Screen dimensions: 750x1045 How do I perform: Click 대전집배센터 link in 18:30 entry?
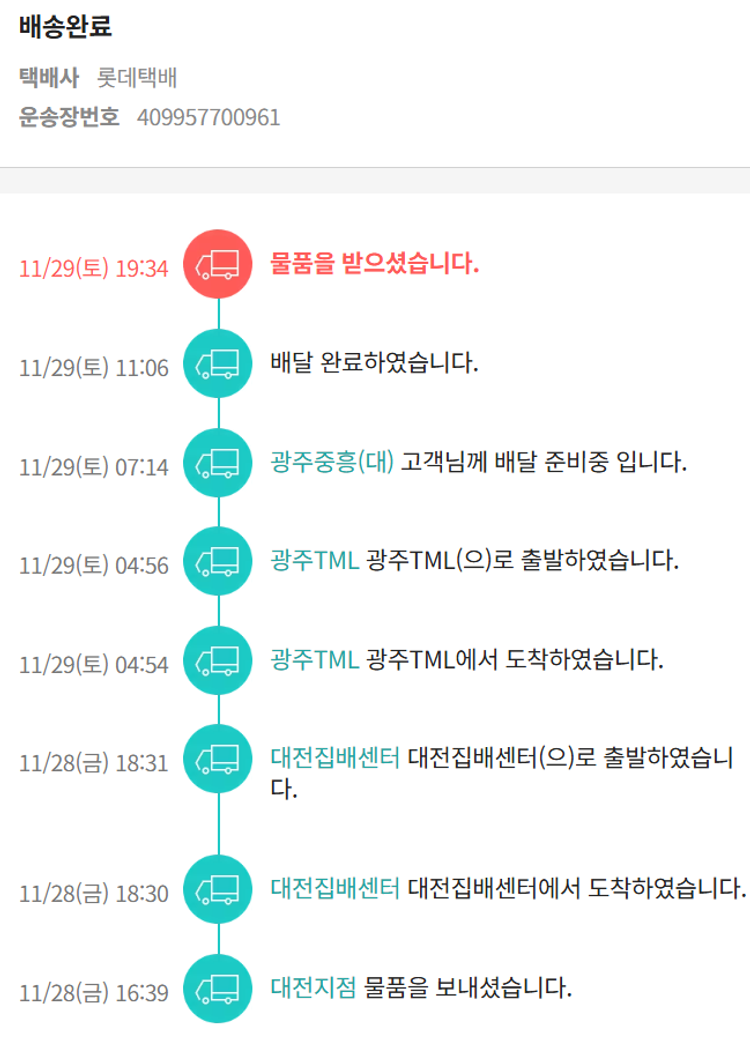click(x=335, y=888)
